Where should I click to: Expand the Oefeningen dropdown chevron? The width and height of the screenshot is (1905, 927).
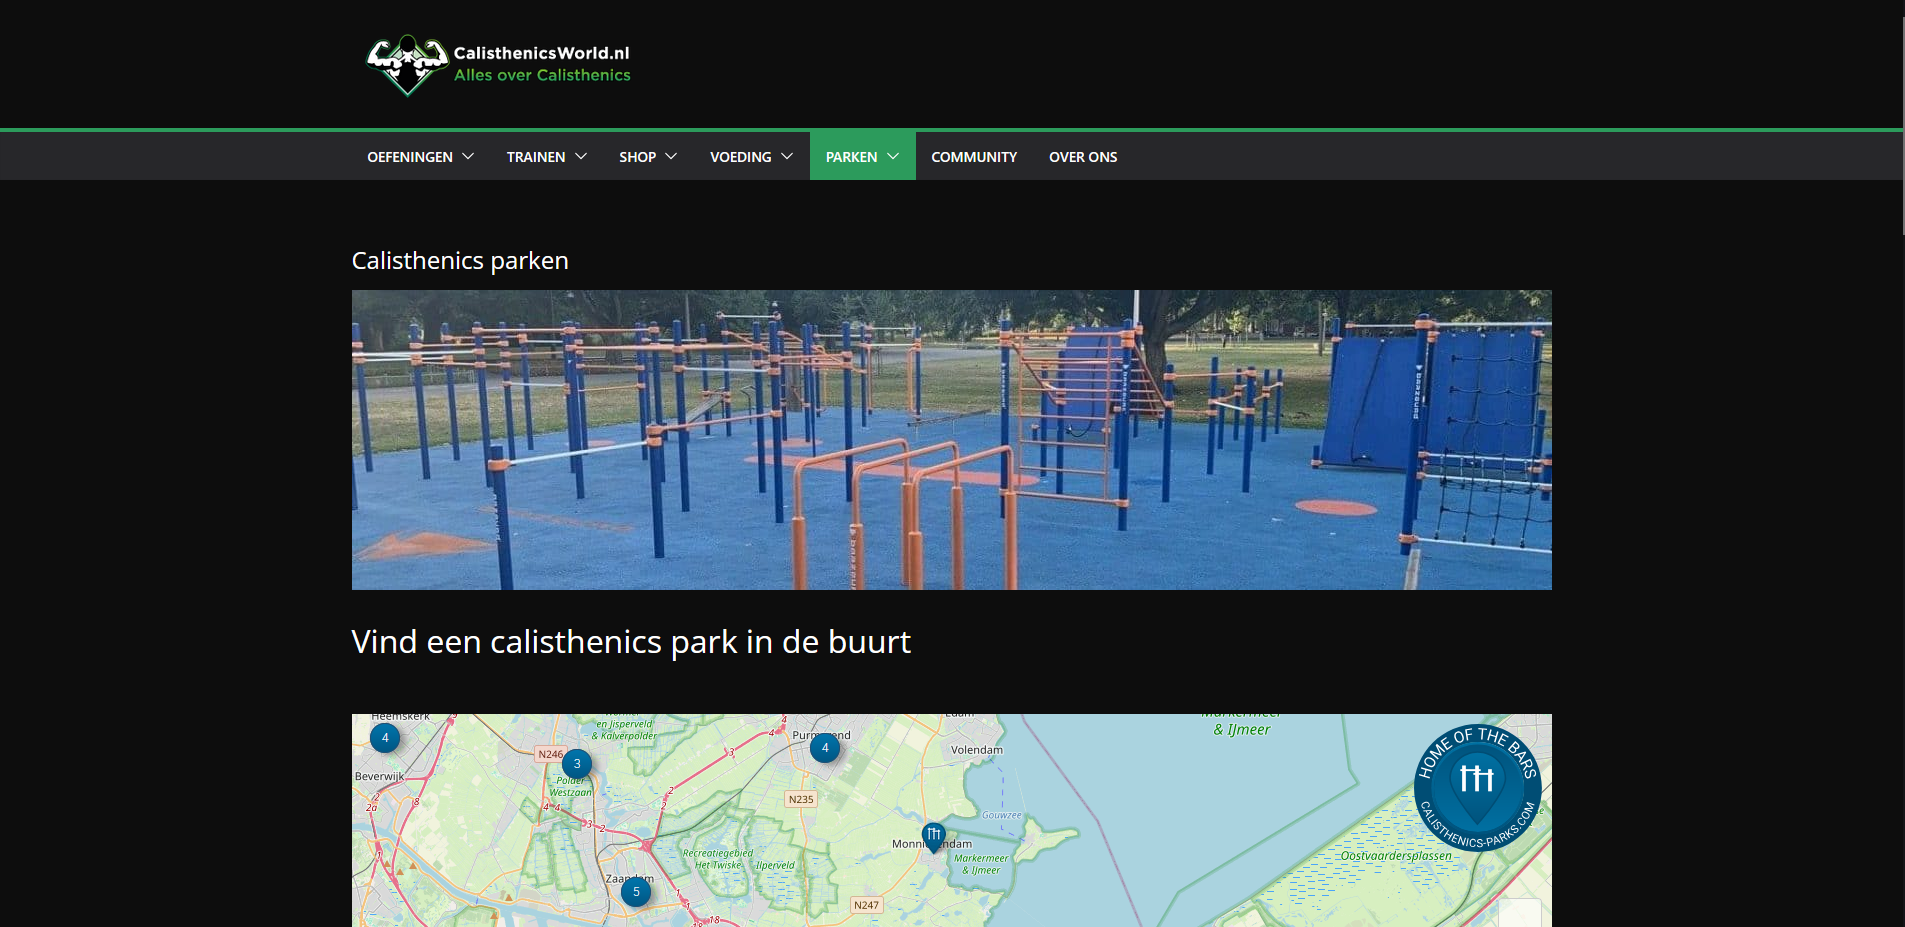[x=468, y=156]
